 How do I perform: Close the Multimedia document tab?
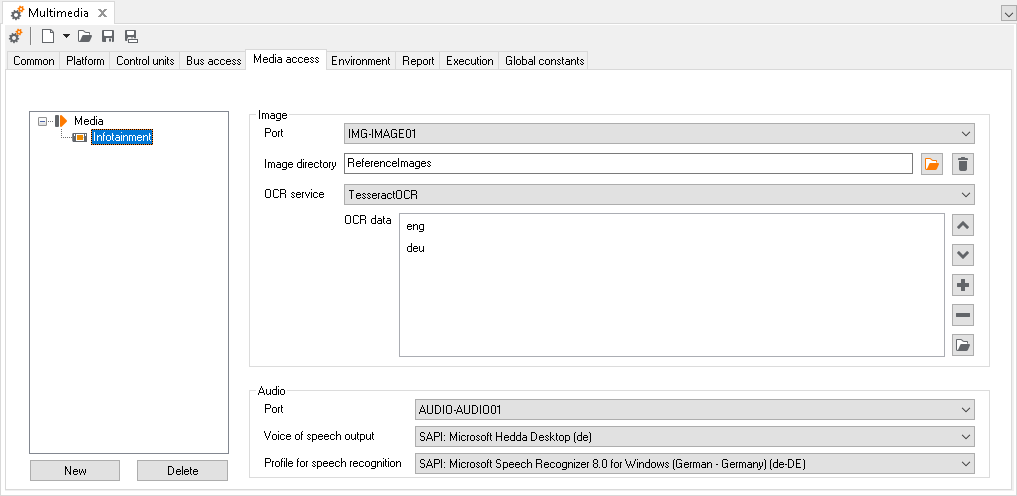pos(102,13)
